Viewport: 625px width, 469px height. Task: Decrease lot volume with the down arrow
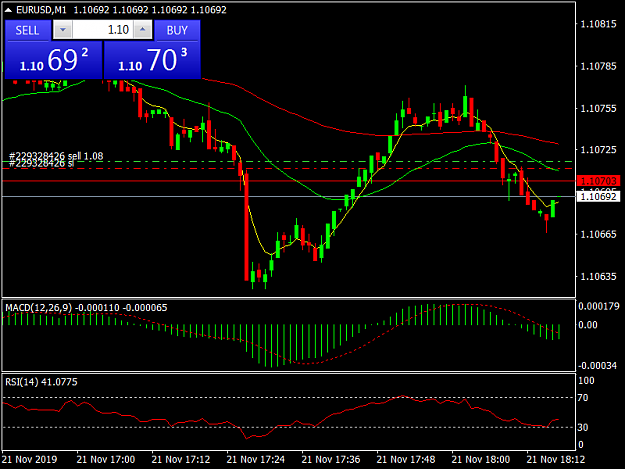tap(63, 30)
